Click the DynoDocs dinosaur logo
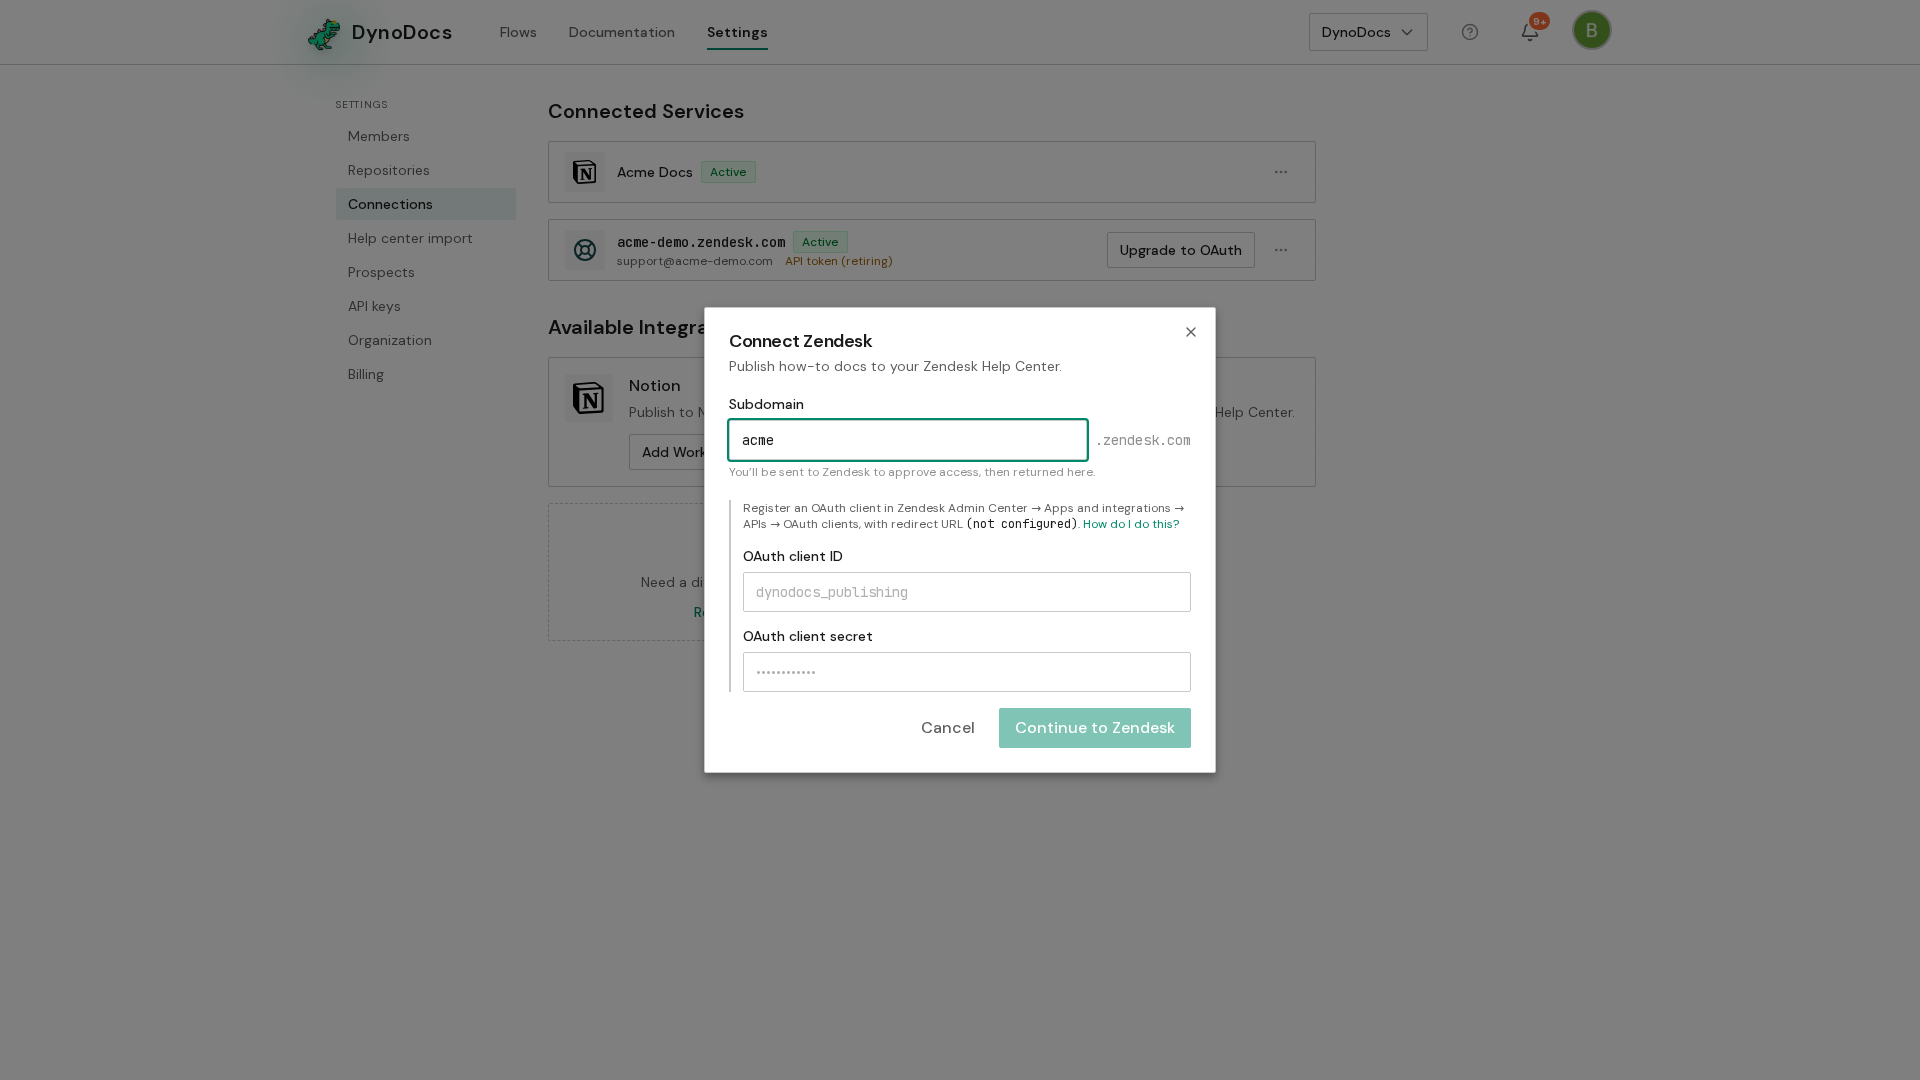This screenshot has width=1920, height=1080. click(x=324, y=33)
